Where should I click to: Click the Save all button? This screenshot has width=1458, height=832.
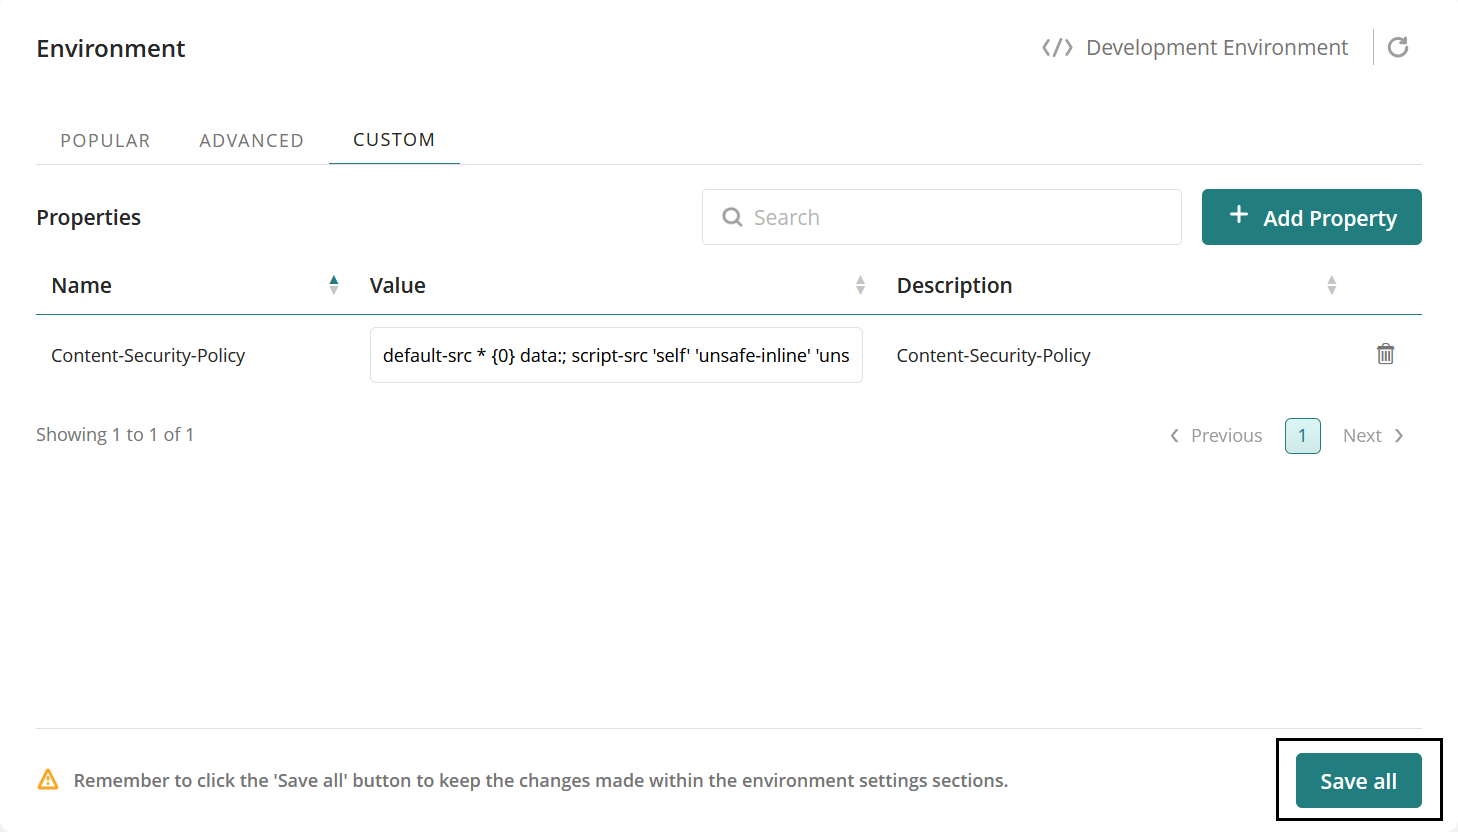tap(1358, 781)
